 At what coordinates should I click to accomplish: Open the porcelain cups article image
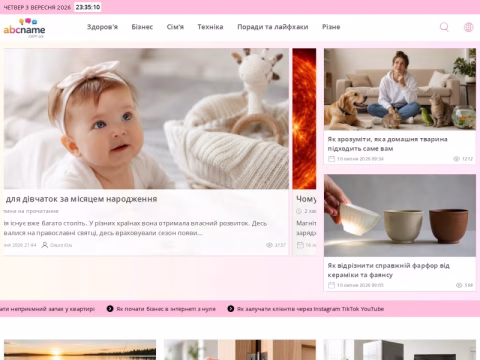(400, 215)
